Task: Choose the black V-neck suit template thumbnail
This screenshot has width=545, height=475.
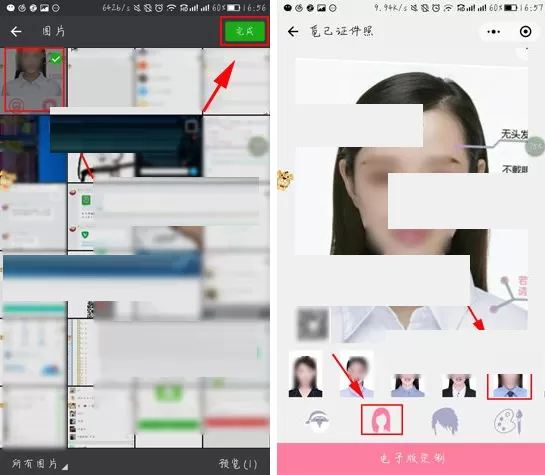Action: (305, 375)
